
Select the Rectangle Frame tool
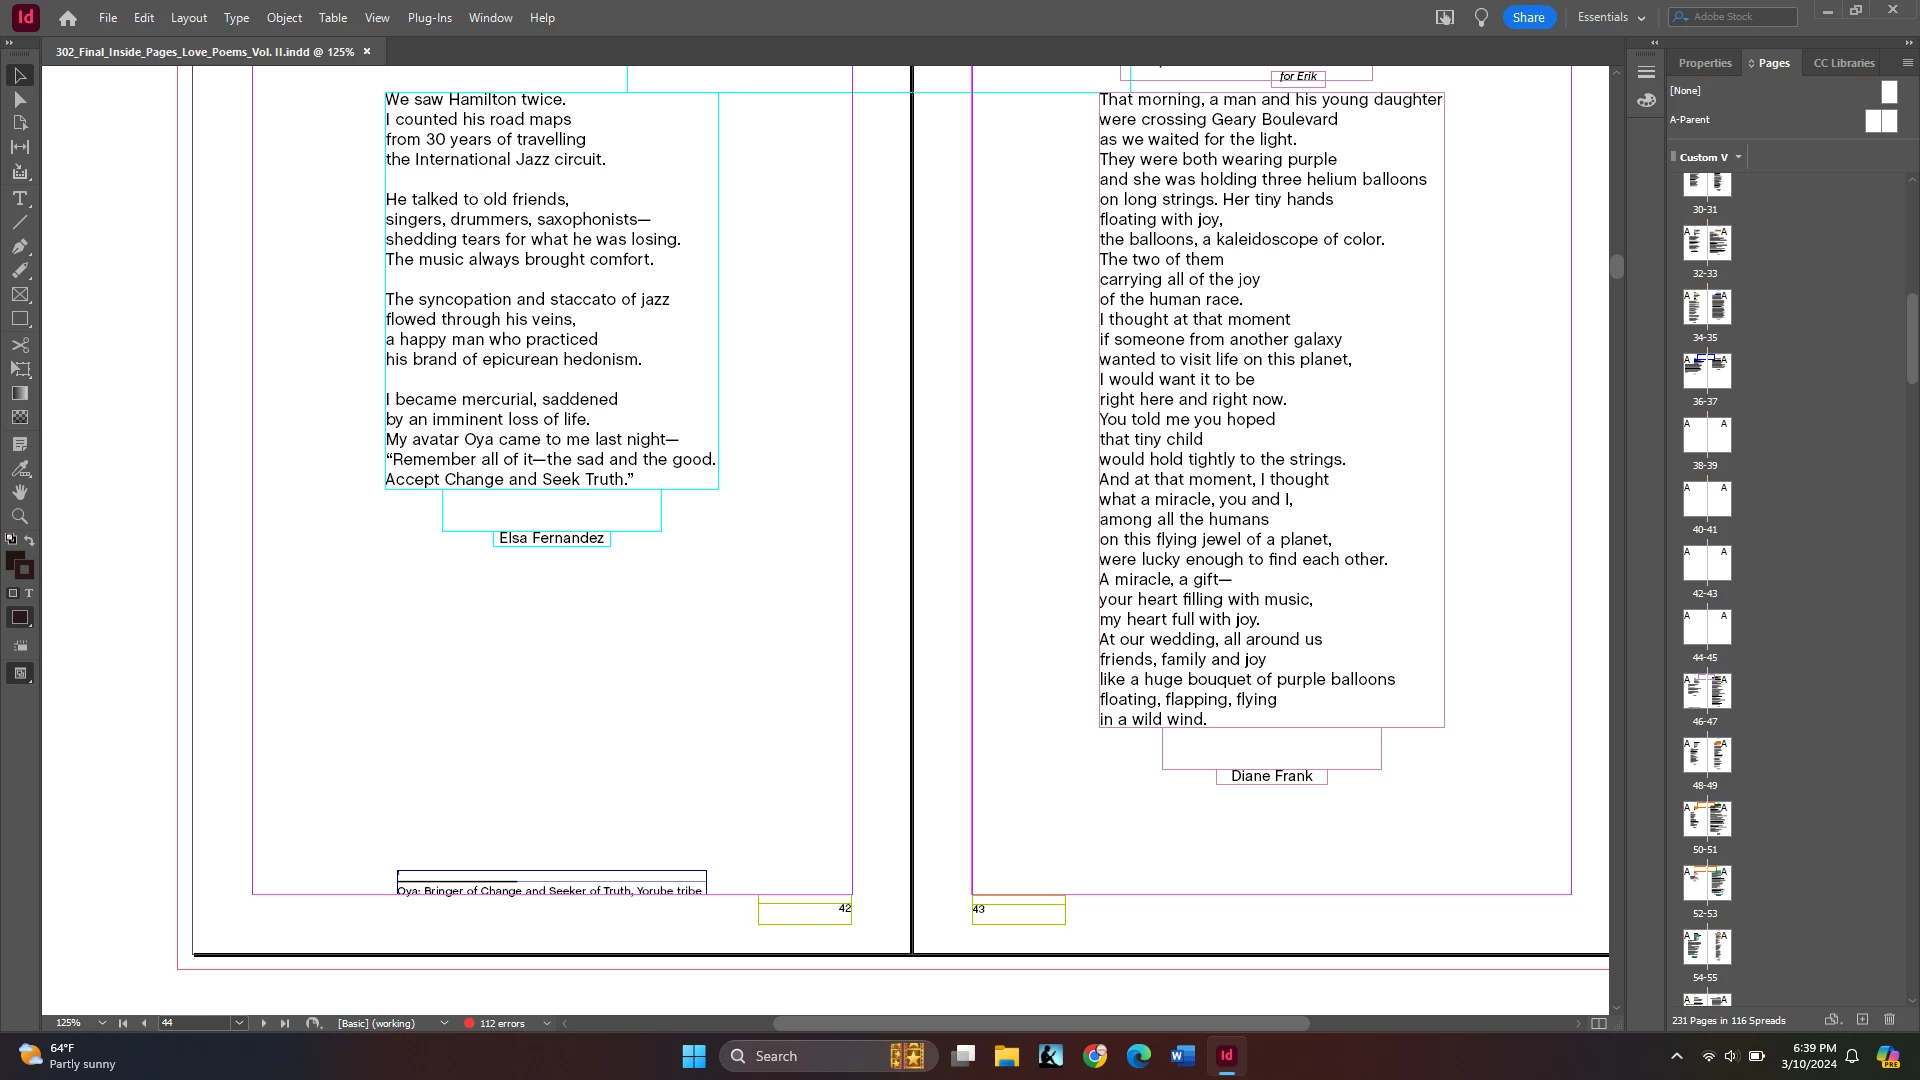coord(19,295)
